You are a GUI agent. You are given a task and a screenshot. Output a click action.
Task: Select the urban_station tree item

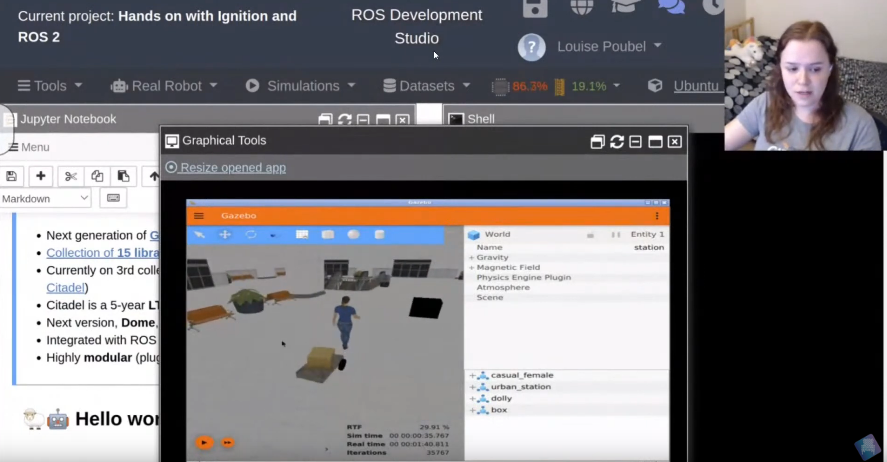(x=520, y=387)
